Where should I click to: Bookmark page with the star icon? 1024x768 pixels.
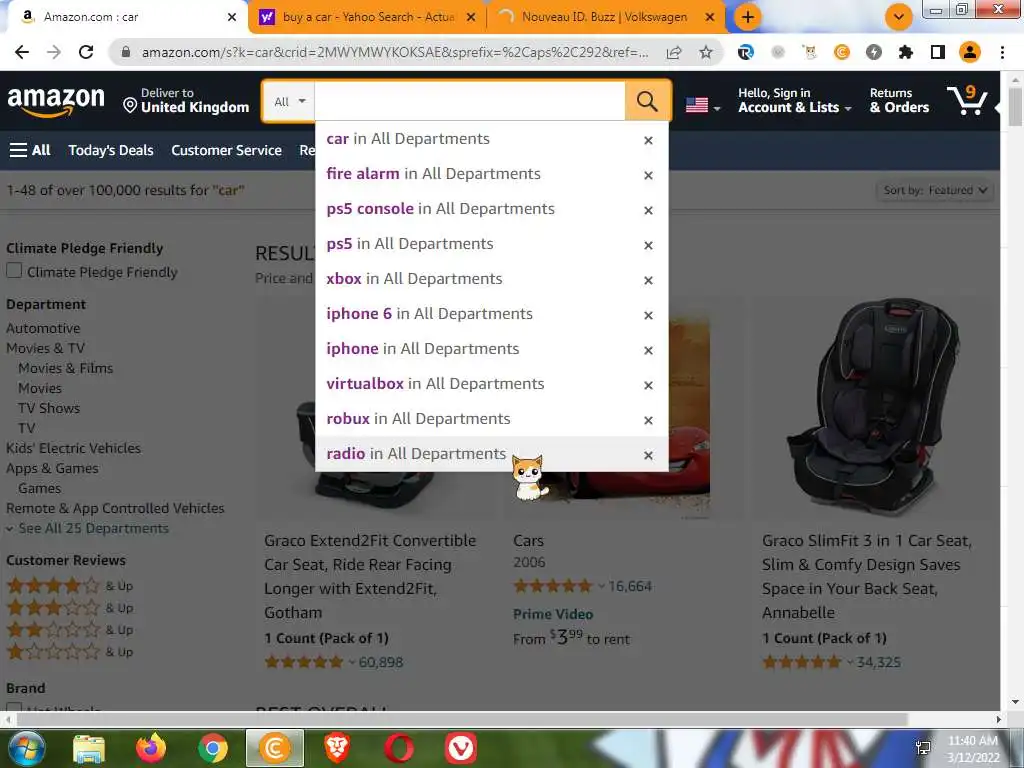pos(705,52)
